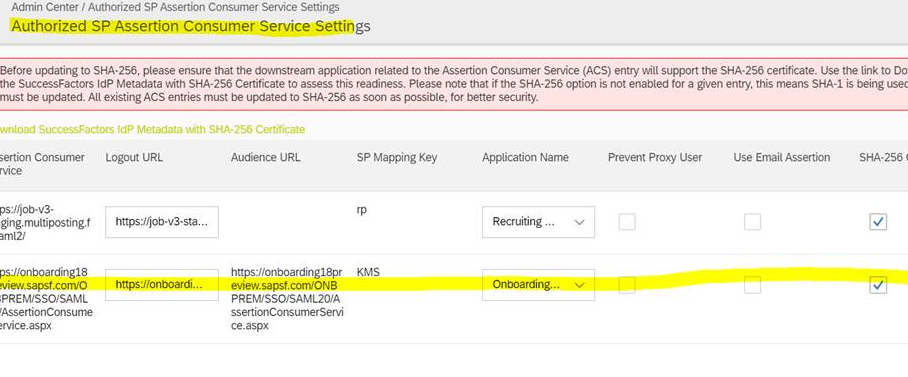
Task: Click the SHA-256 warning message text
Action: (x=454, y=84)
